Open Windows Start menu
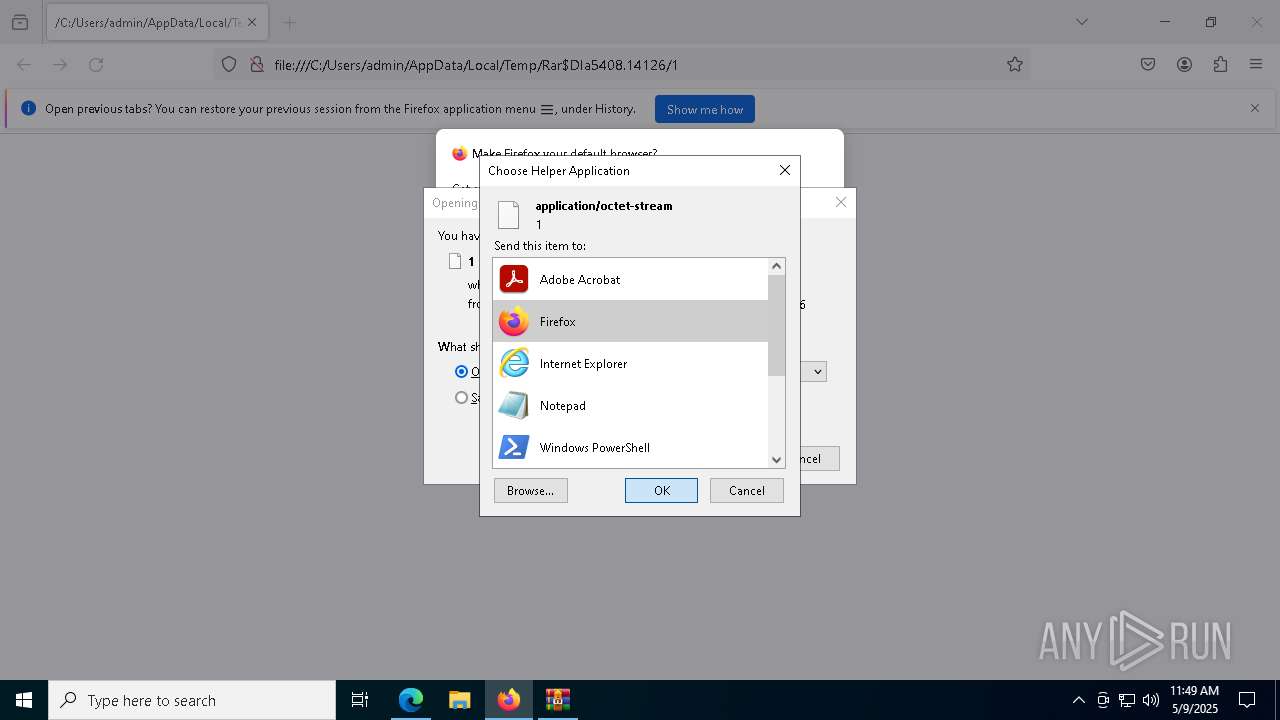The image size is (1280, 720). (x=24, y=700)
